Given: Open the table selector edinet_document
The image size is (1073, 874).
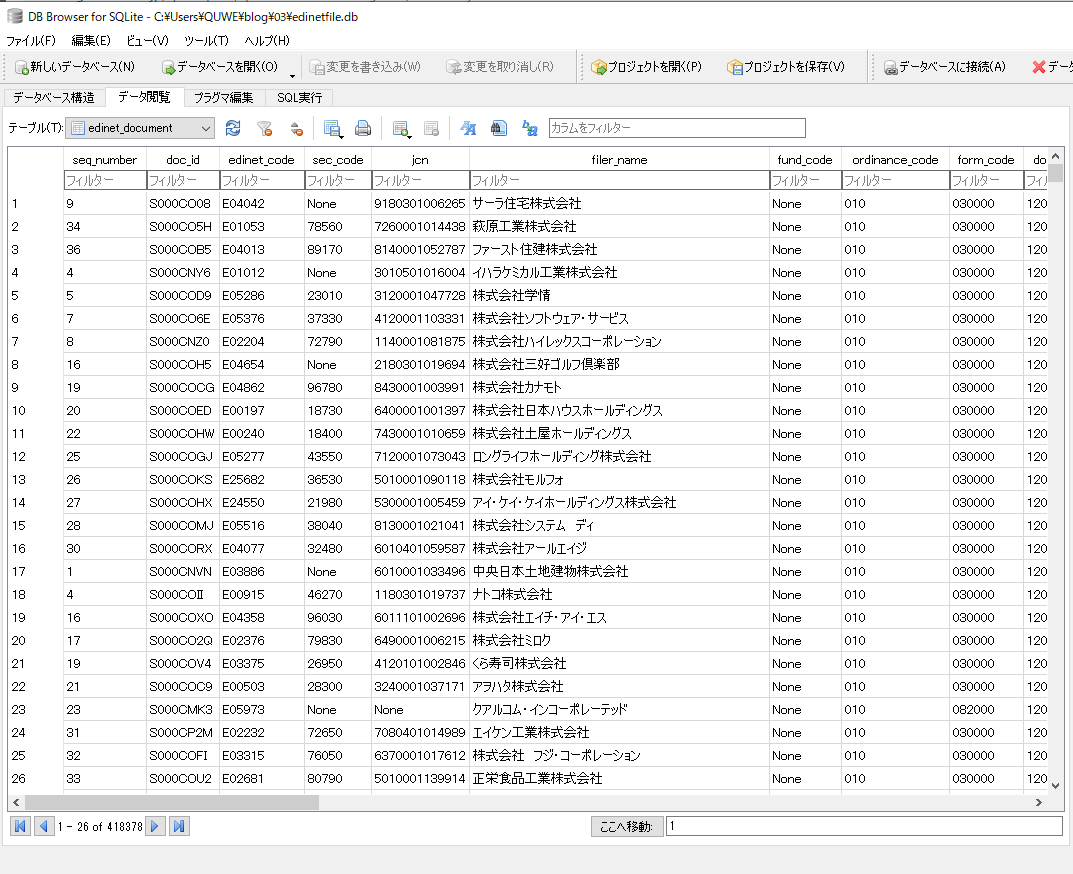Looking at the screenshot, I should click(141, 128).
